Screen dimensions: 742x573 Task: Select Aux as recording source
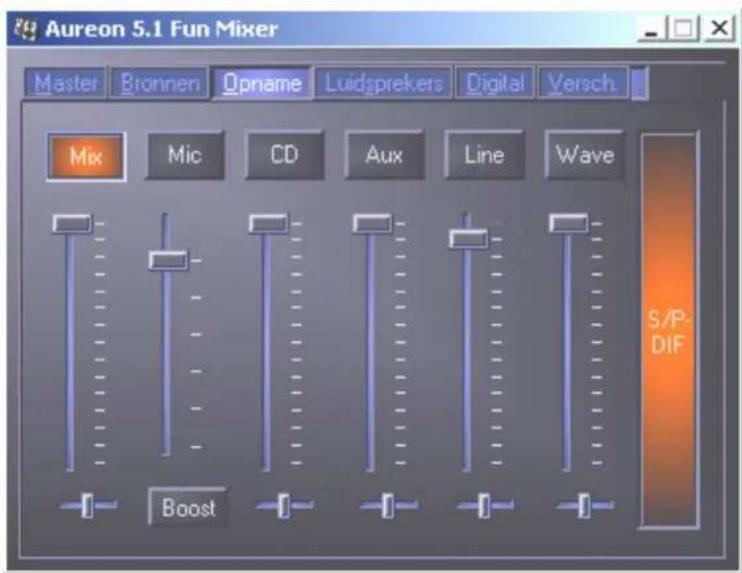384,155
